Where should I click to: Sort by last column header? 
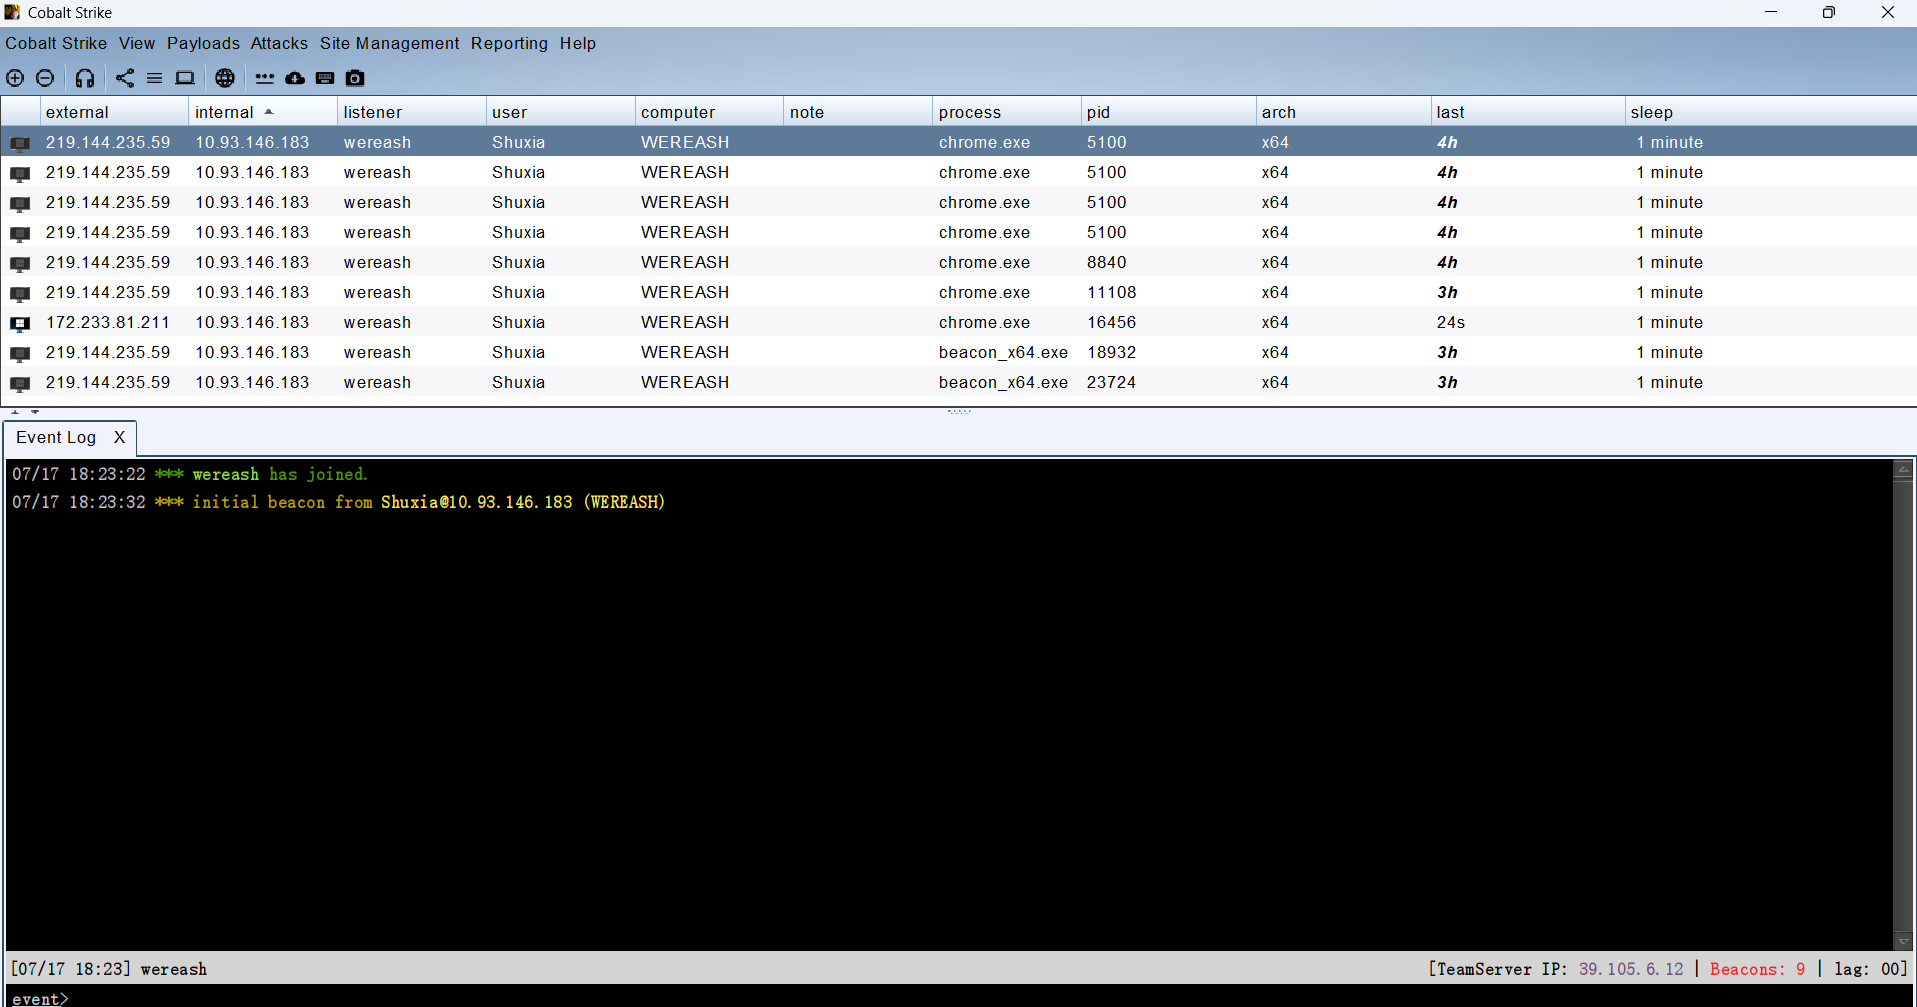coord(1527,112)
